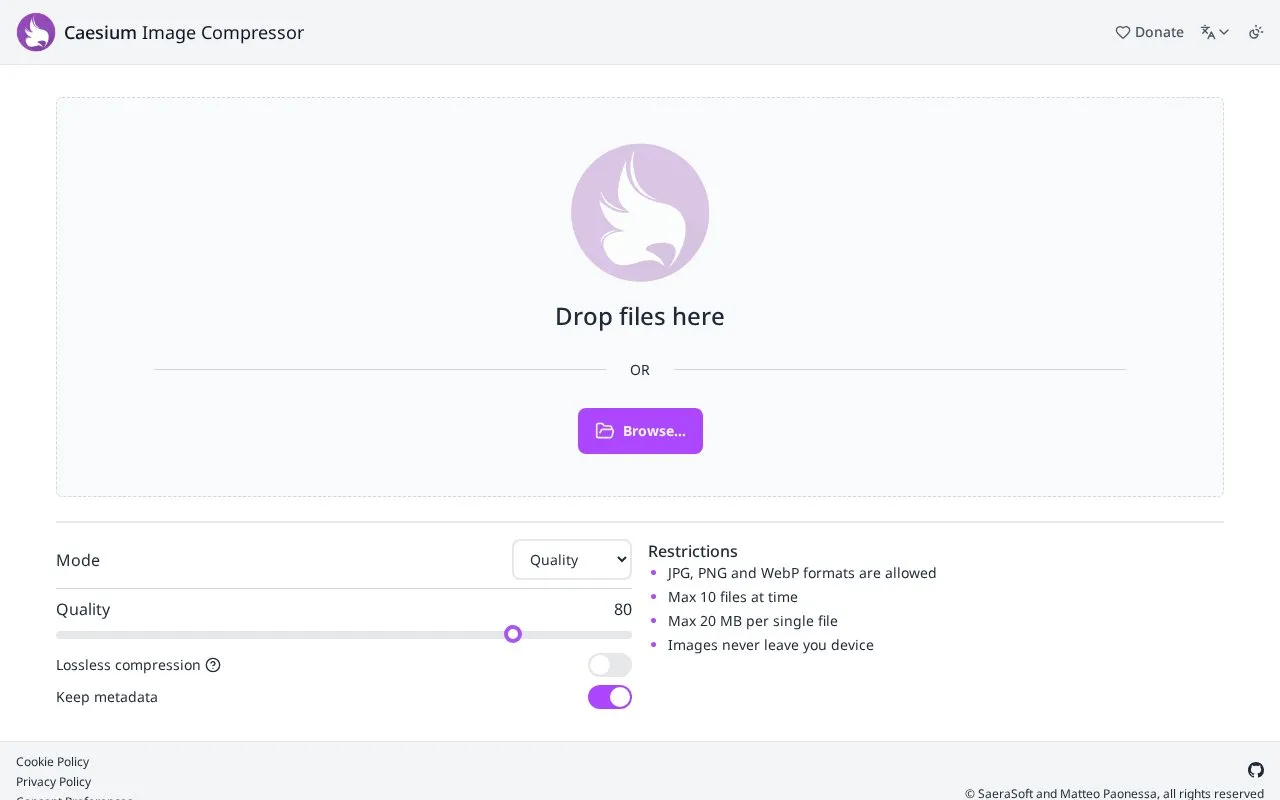1280x800 pixels.
Task: Click the Browse... button
Action: [640, 431]
